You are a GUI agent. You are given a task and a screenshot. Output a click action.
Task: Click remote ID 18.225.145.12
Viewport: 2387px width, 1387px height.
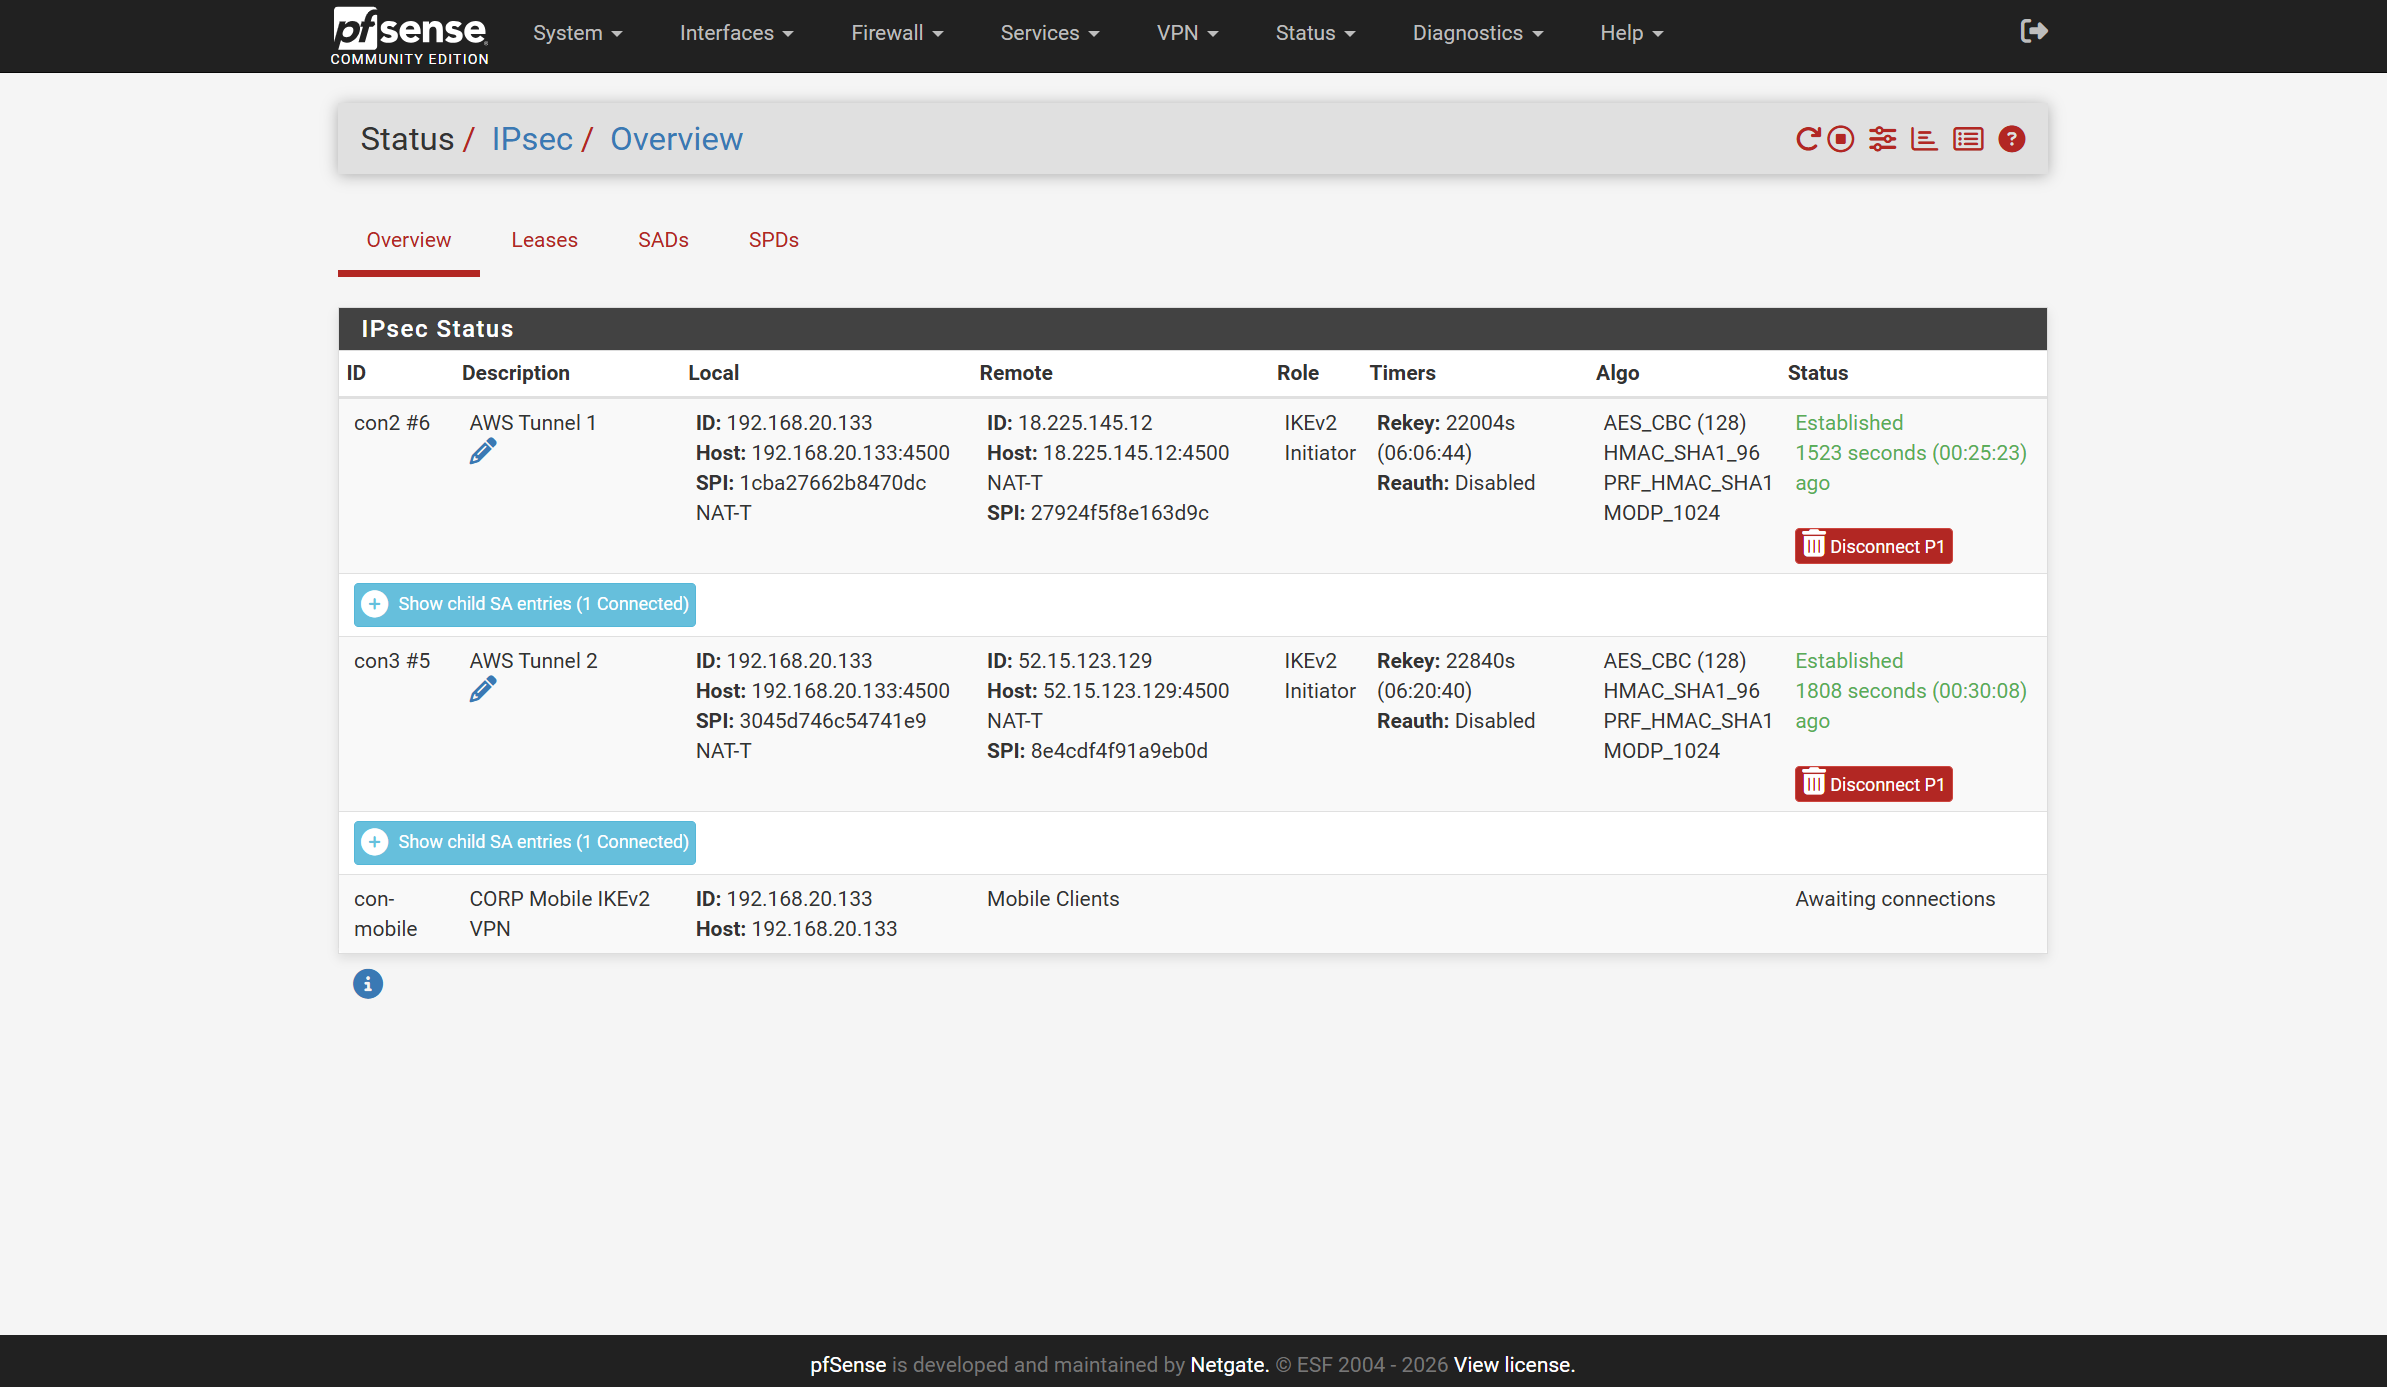(1085, 423)
